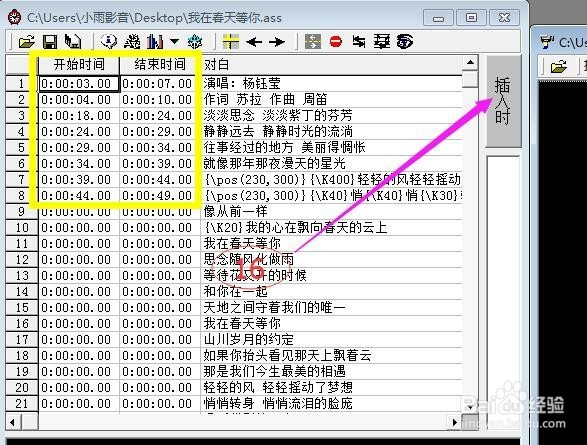Click the horizontal scrollbar right arrow

point(454,423)
